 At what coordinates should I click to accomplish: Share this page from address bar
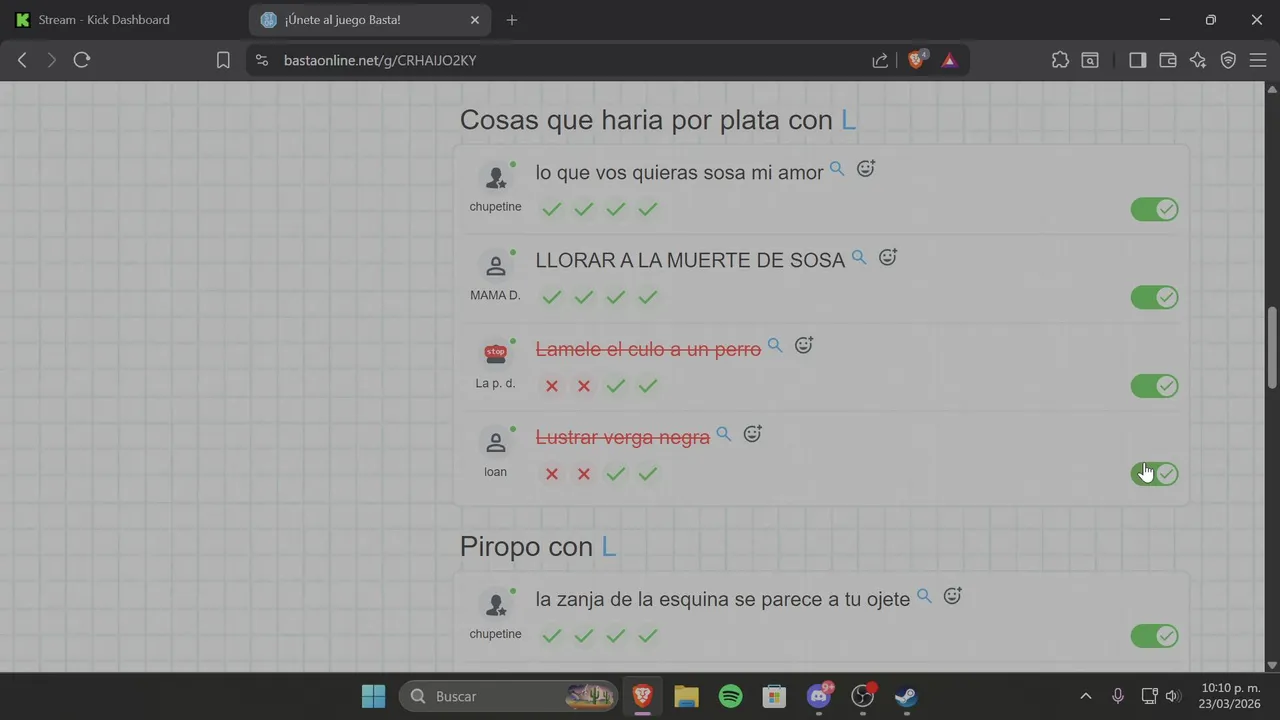880,60
